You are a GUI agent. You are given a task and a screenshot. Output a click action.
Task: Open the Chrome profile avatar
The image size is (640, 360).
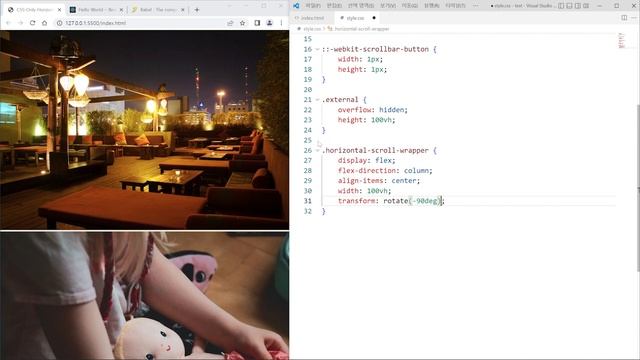coord(269,23)
